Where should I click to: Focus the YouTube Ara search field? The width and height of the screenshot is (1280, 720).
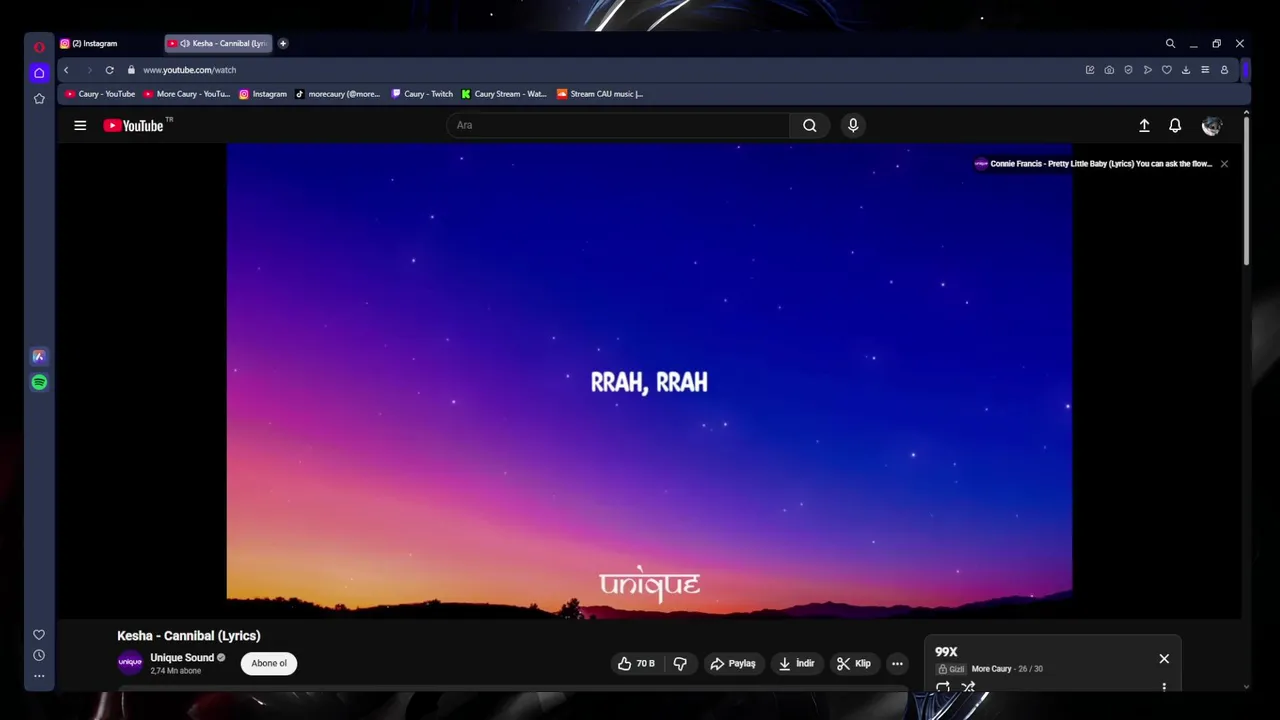[x=618, y=125]
